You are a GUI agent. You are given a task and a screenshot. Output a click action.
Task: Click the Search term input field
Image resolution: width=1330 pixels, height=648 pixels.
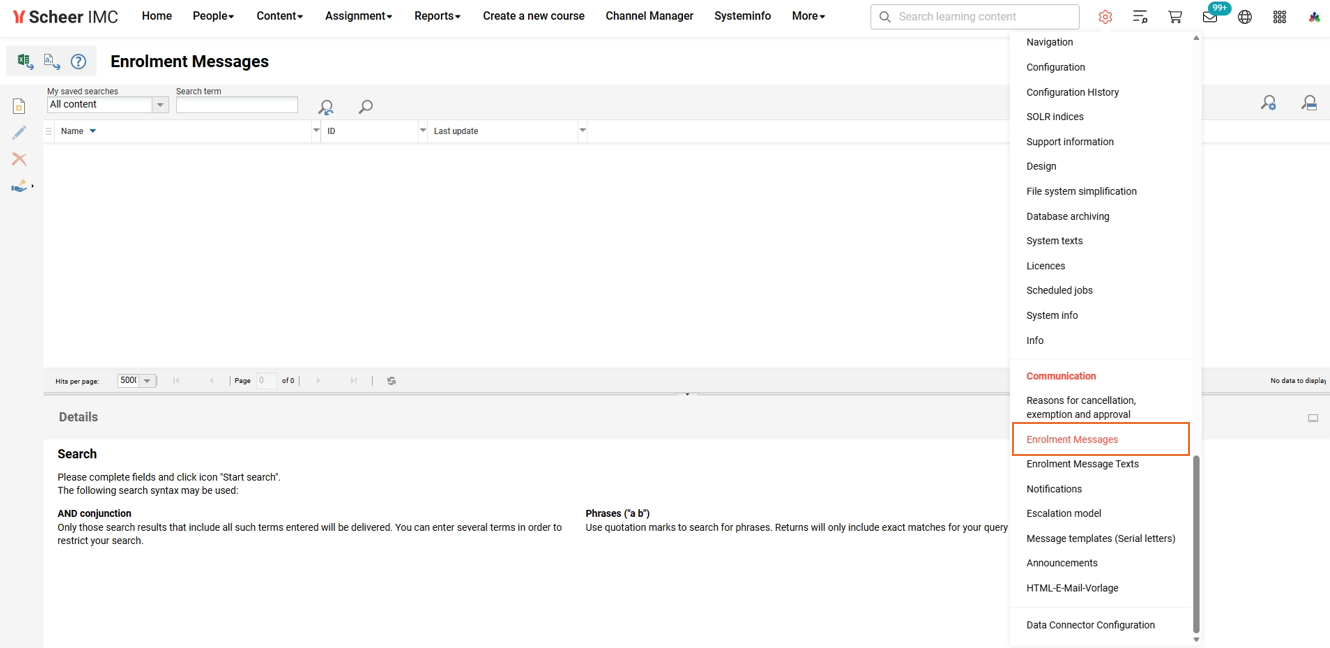(x=237, y=104)
